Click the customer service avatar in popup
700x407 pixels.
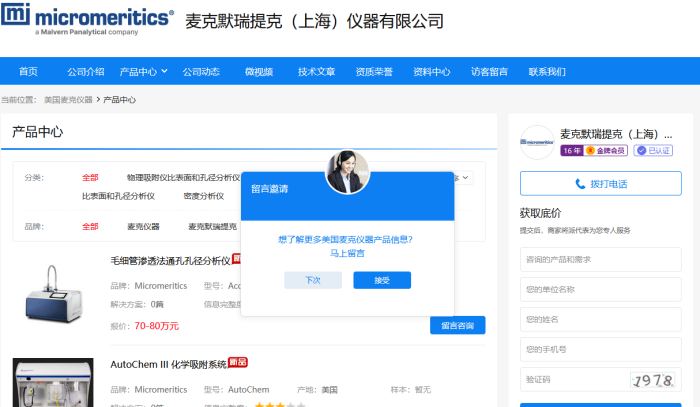click(x=347, y=171)
